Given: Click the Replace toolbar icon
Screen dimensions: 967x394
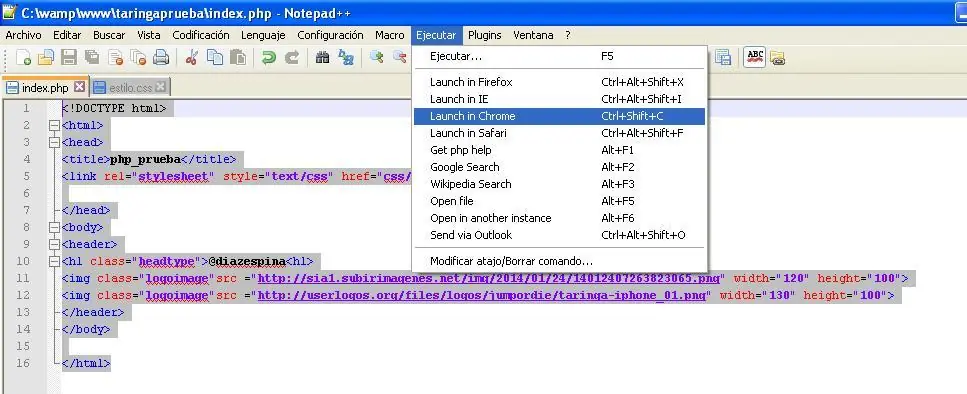Looking at the screenshot, I should click(x=346, y=58).
